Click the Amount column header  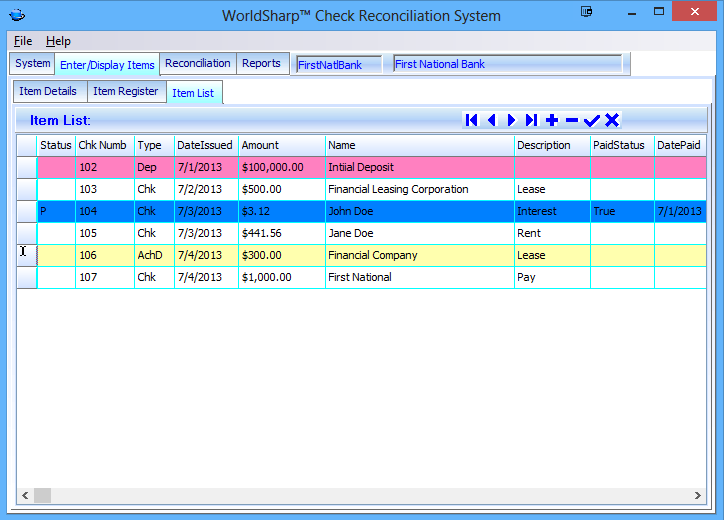(283, 145)
